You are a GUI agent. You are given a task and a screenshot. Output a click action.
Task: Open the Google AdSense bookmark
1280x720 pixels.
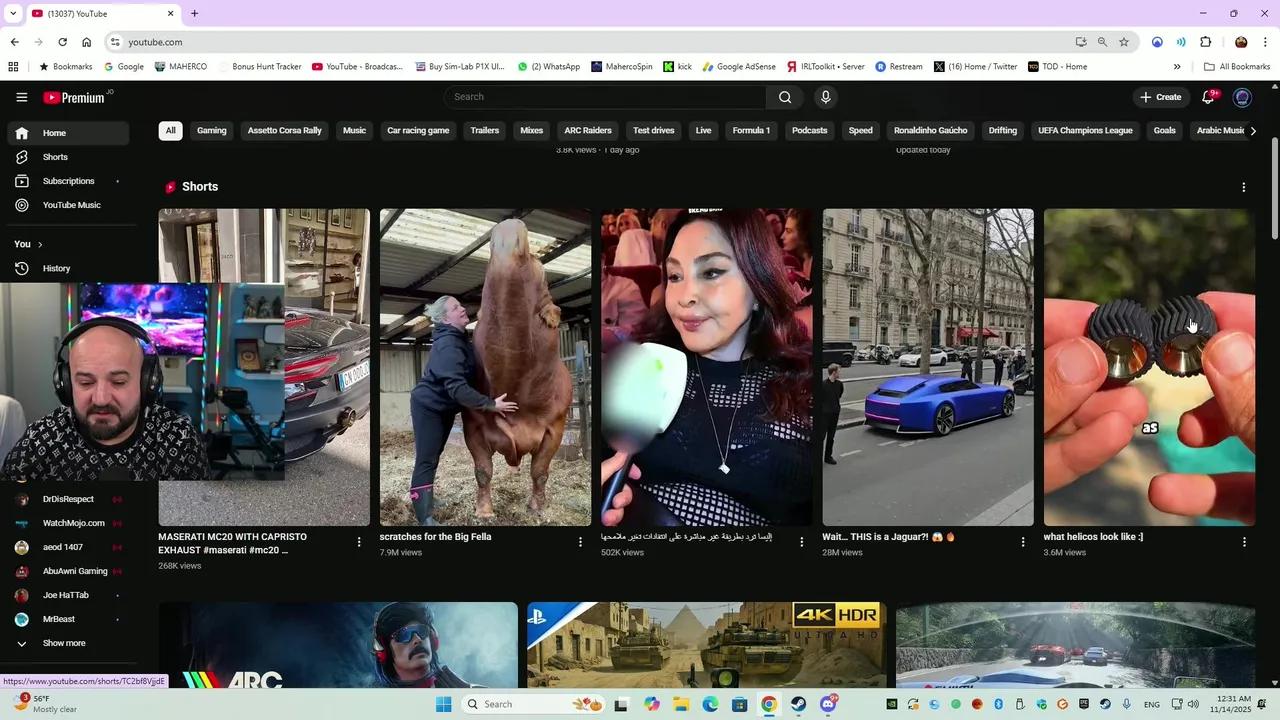(x=739, y=67)
